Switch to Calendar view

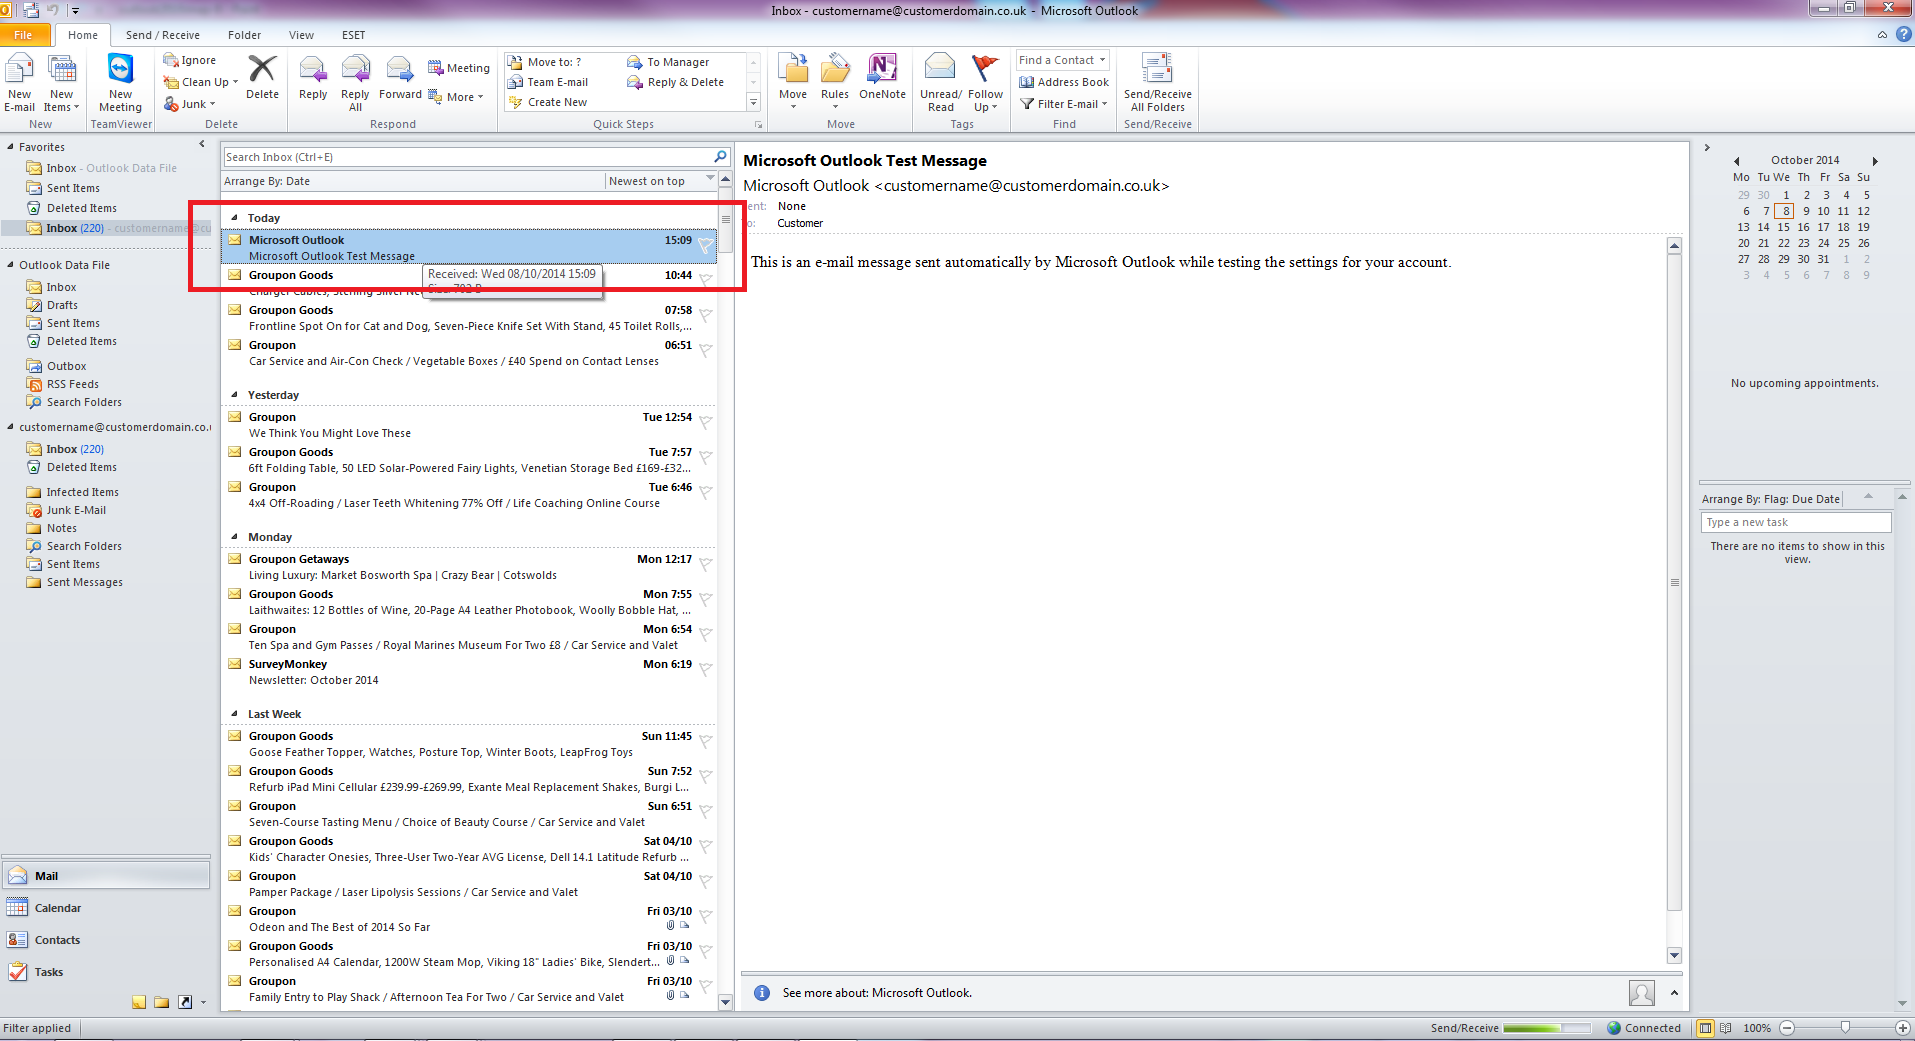(58, 908)
